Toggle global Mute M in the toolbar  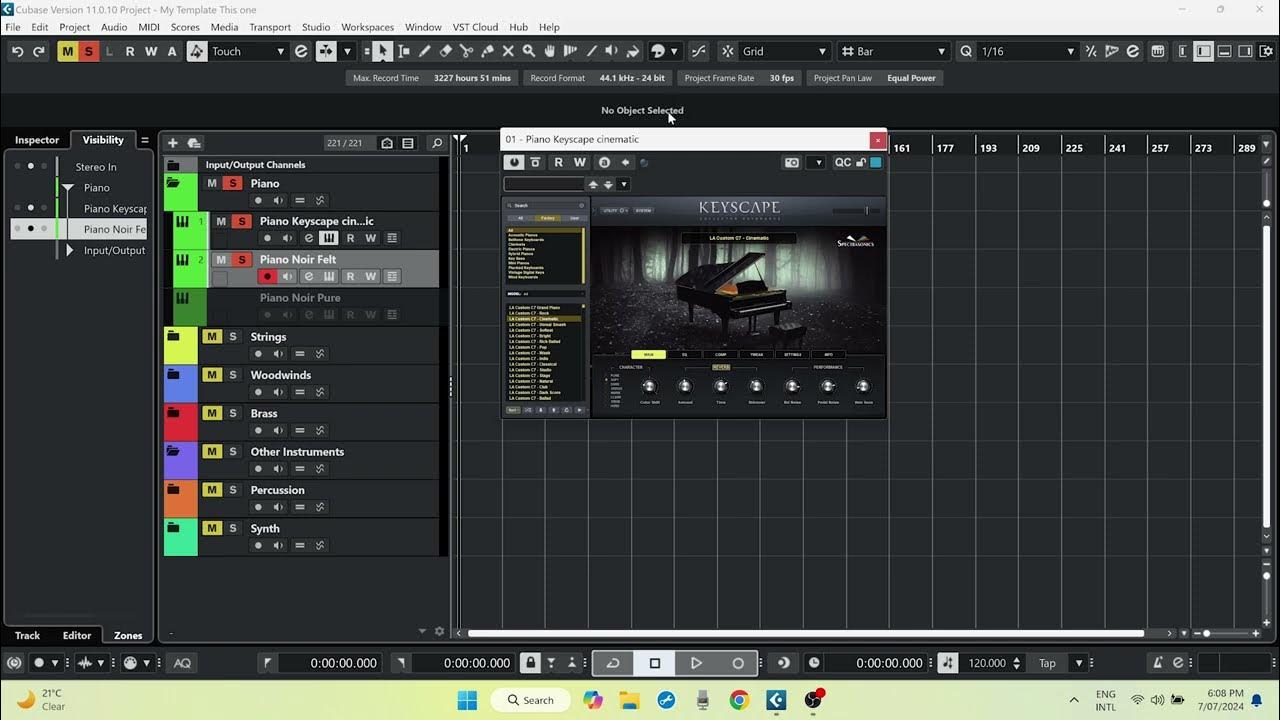pyautogui.click(x=67, y=51)
